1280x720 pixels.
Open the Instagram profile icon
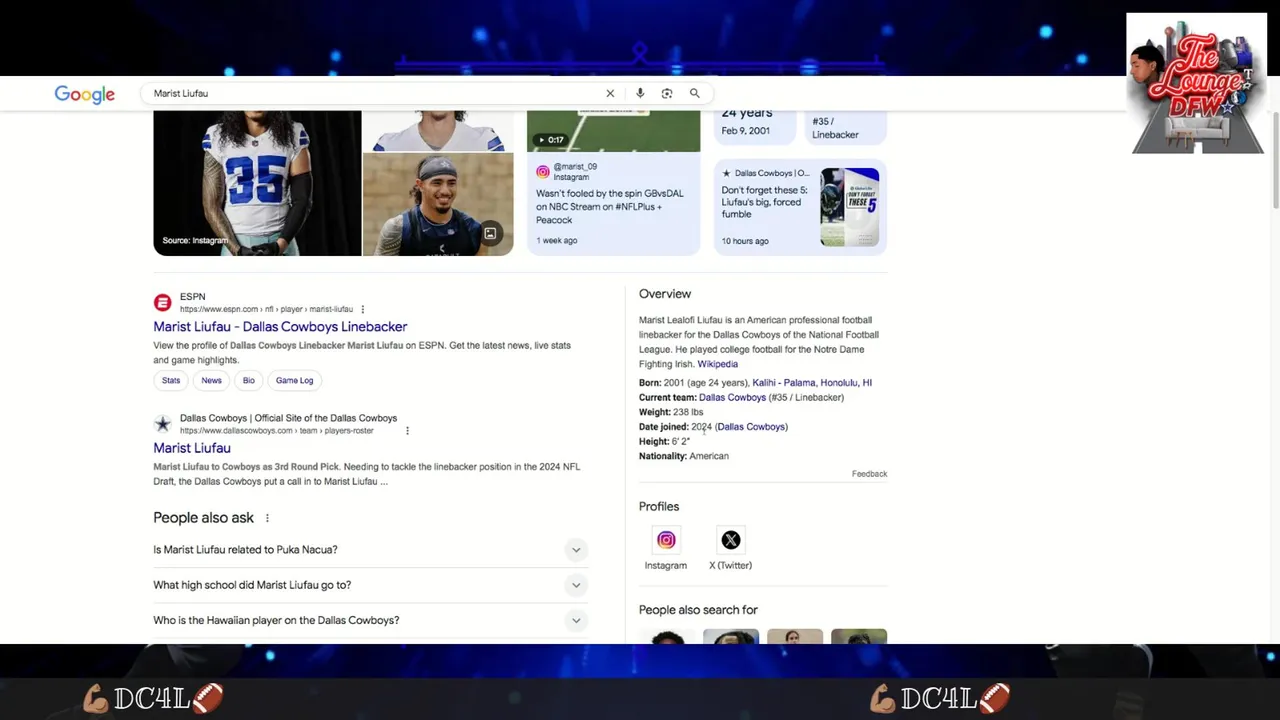[x=666, y=540]
